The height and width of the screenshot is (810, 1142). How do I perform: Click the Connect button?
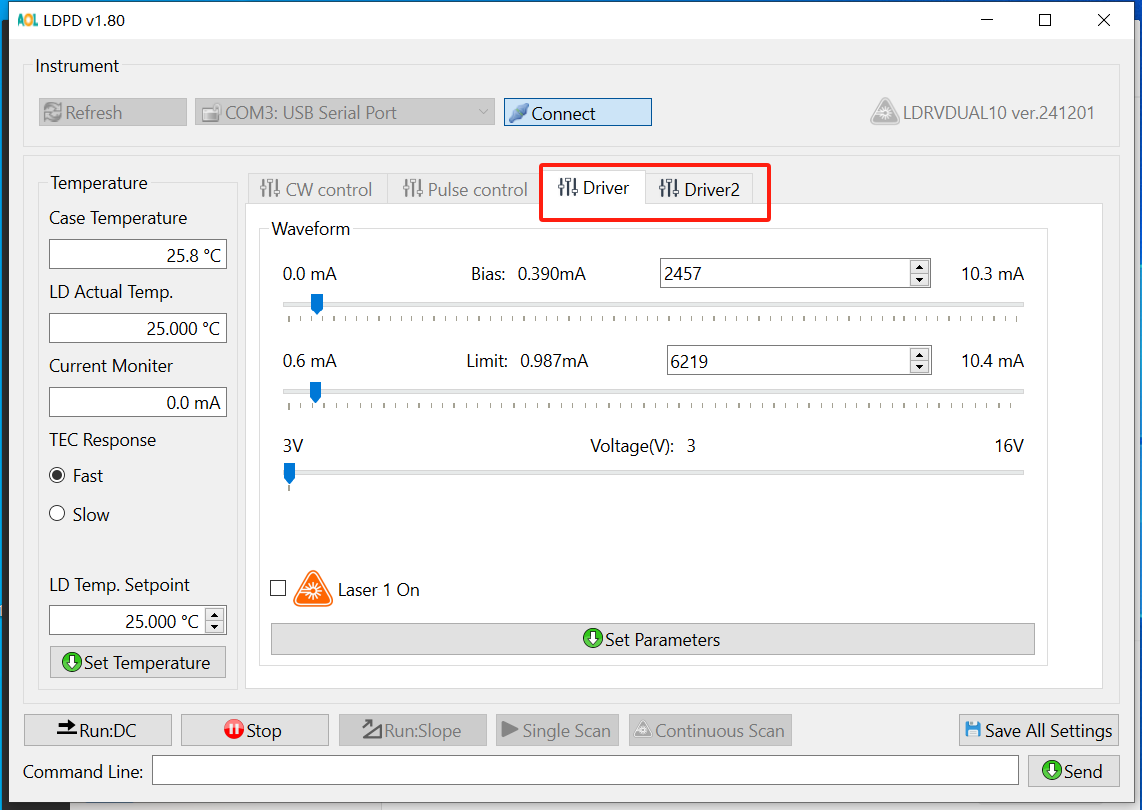click(x=577, y=113)
